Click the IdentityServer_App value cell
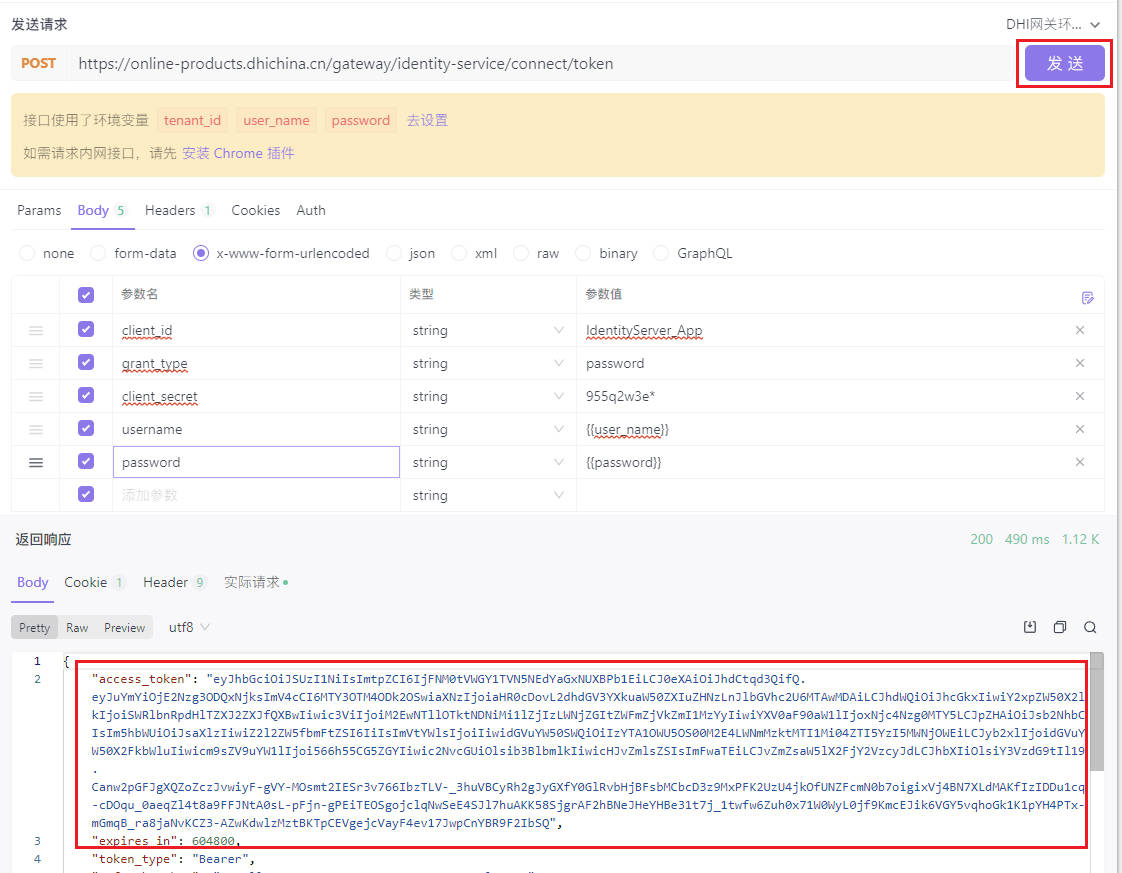Viewport: 1122px width, 873px height. point(823,331)
